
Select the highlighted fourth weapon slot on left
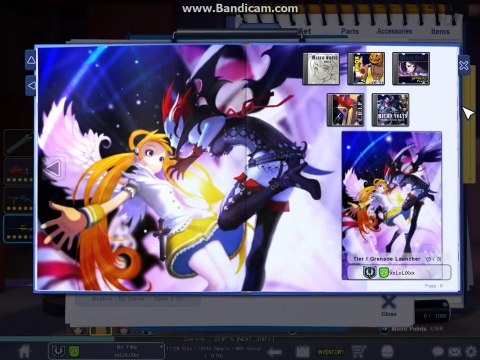pyautogui.click(x=18, y=229)
